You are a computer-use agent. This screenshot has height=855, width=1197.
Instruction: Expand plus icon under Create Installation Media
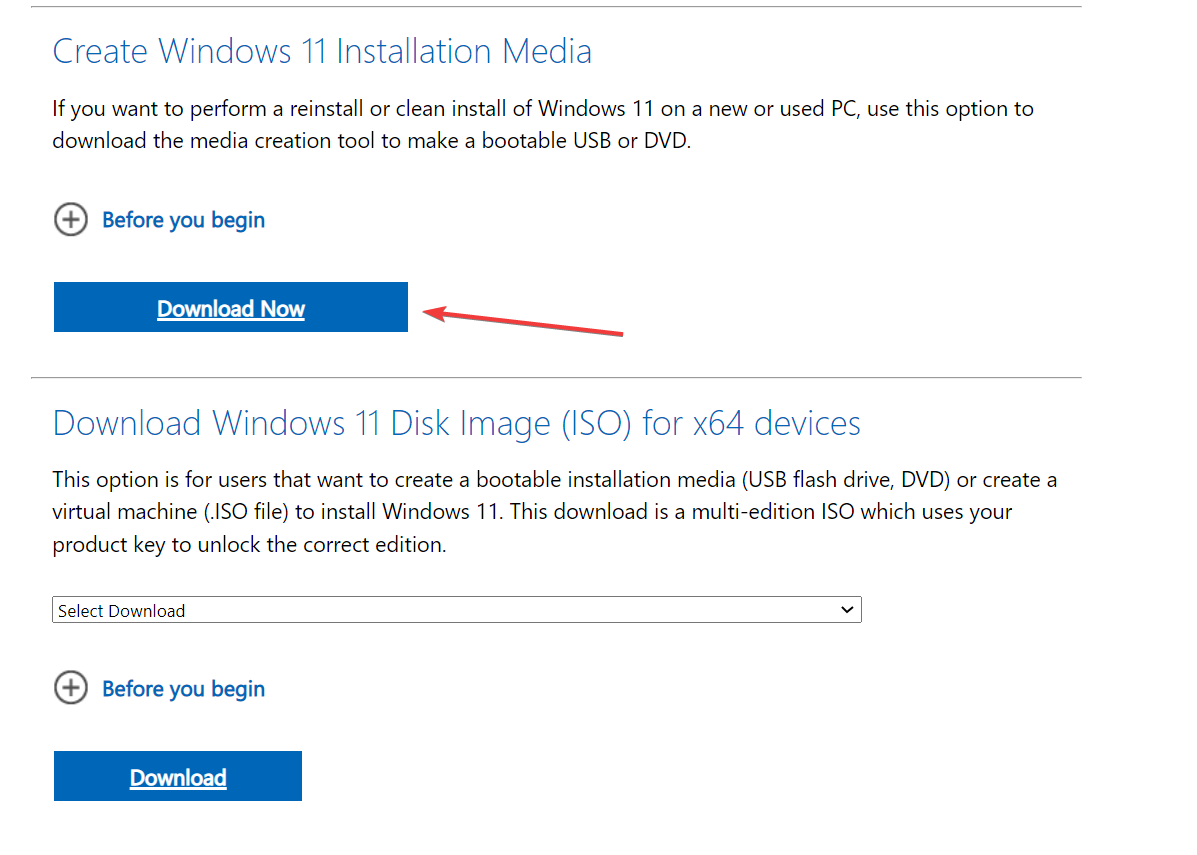click(x=70, y=220)
